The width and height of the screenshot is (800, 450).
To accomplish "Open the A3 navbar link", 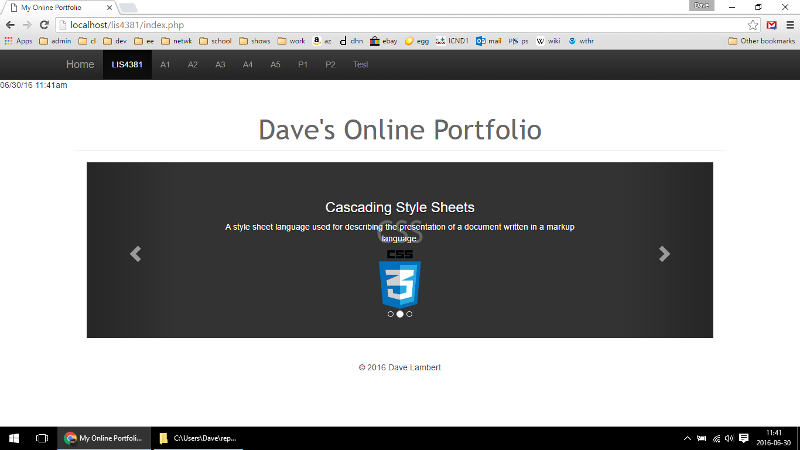I will pyautogui.click(x=220, y=64).
